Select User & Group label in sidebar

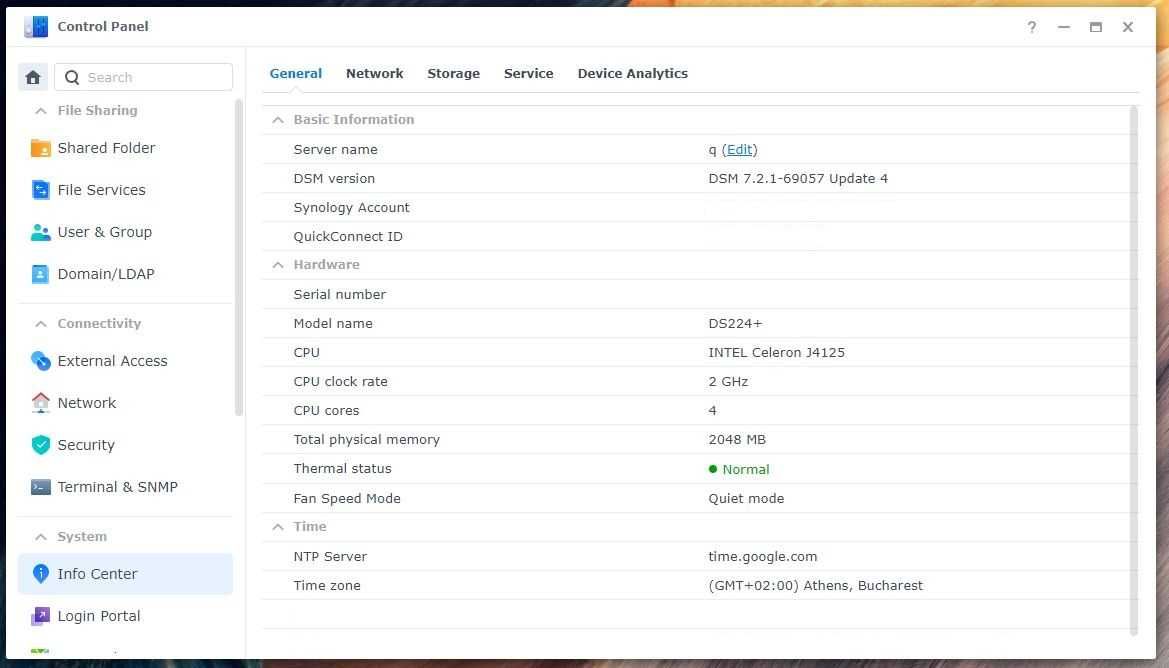coord(104,232)
